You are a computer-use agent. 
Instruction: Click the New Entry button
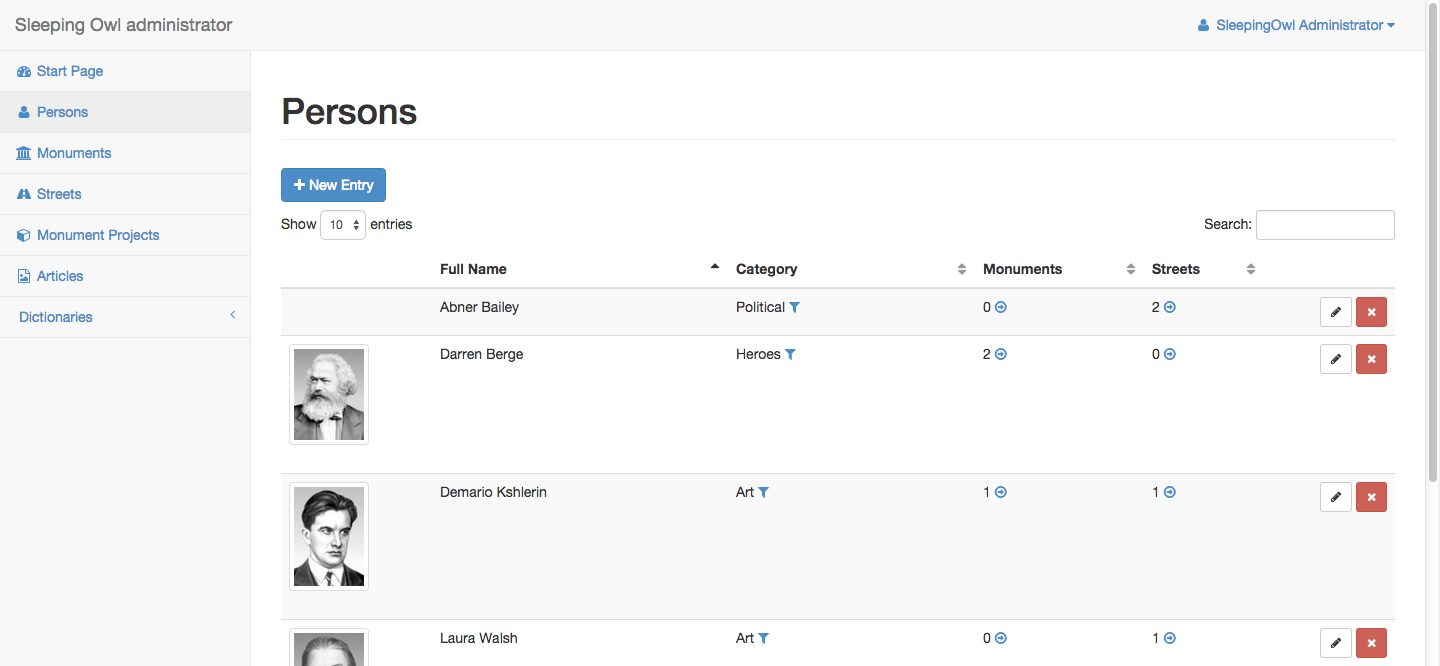pyautogui.click(x=333, y=185)
